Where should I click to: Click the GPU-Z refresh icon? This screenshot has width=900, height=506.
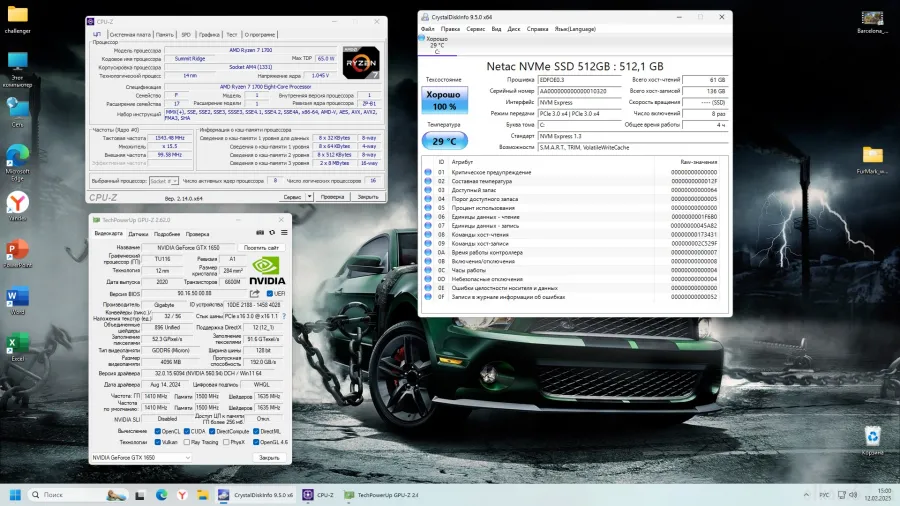[x=272, y=232]
